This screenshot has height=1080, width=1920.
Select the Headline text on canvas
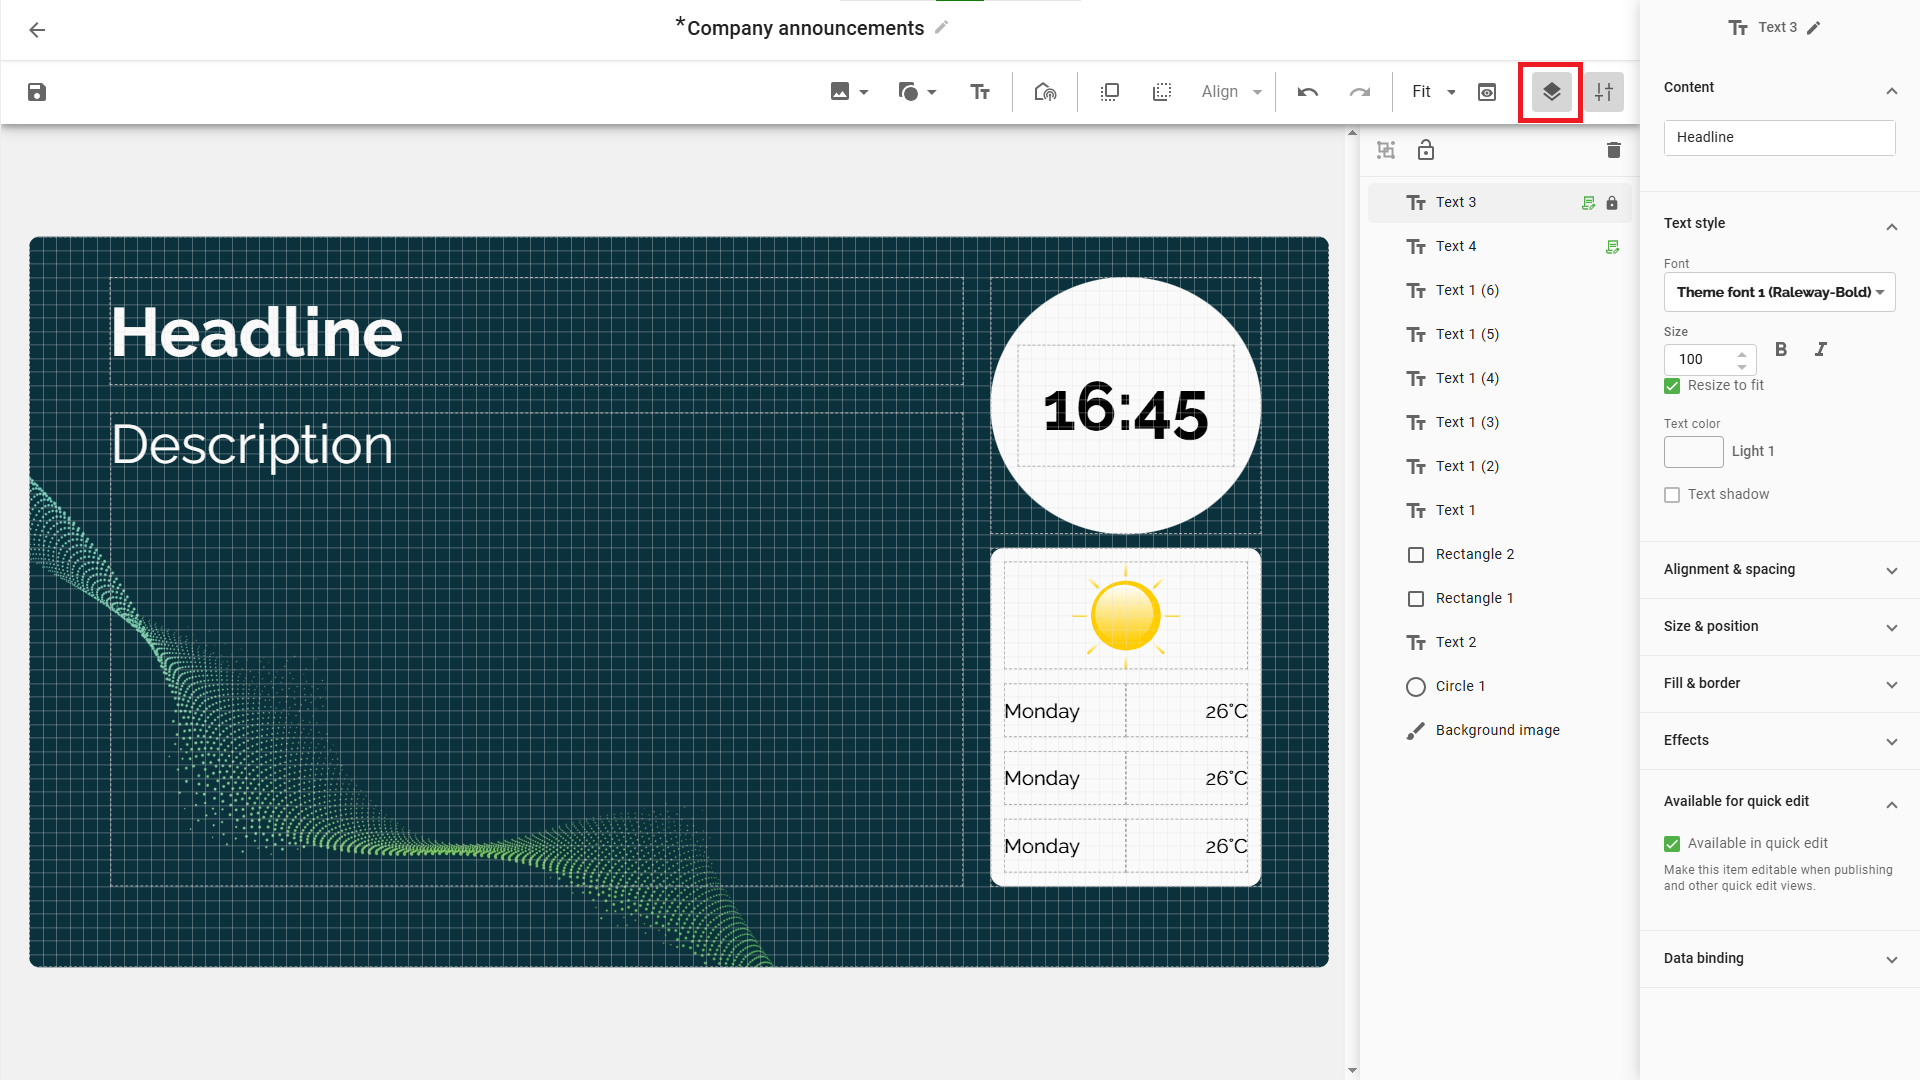click(x=257, y=333)
